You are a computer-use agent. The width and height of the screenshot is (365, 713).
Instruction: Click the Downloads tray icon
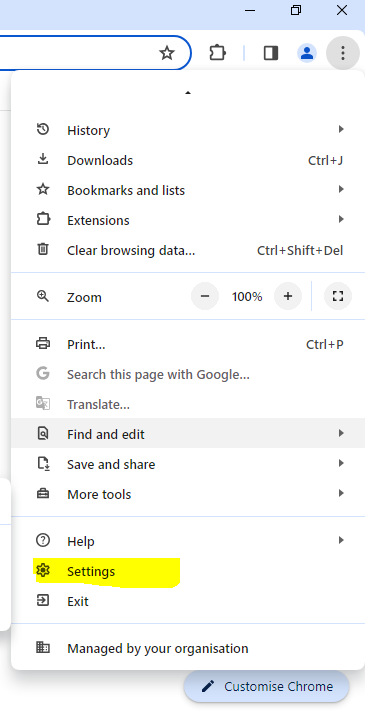pyautogui.click(x=43, y=159)
